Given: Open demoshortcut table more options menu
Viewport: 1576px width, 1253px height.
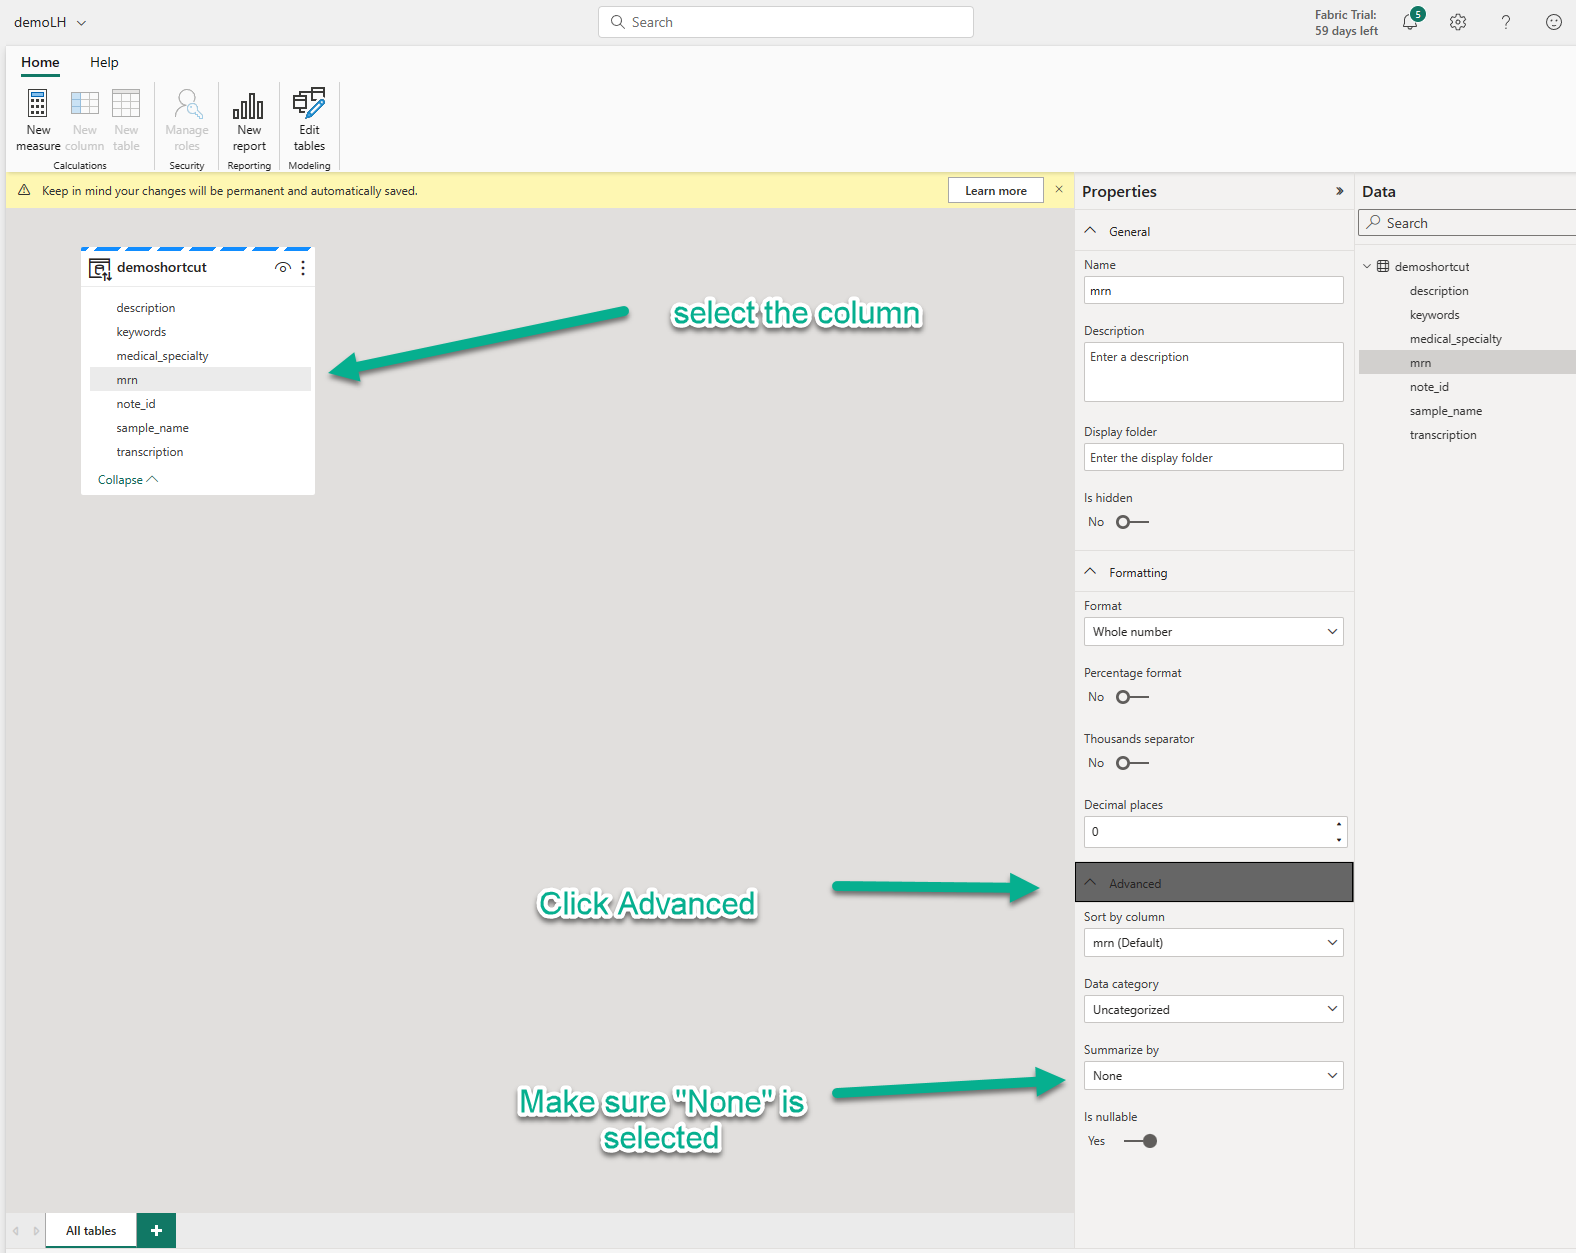Looking at the screenshot, I should 303,268.
